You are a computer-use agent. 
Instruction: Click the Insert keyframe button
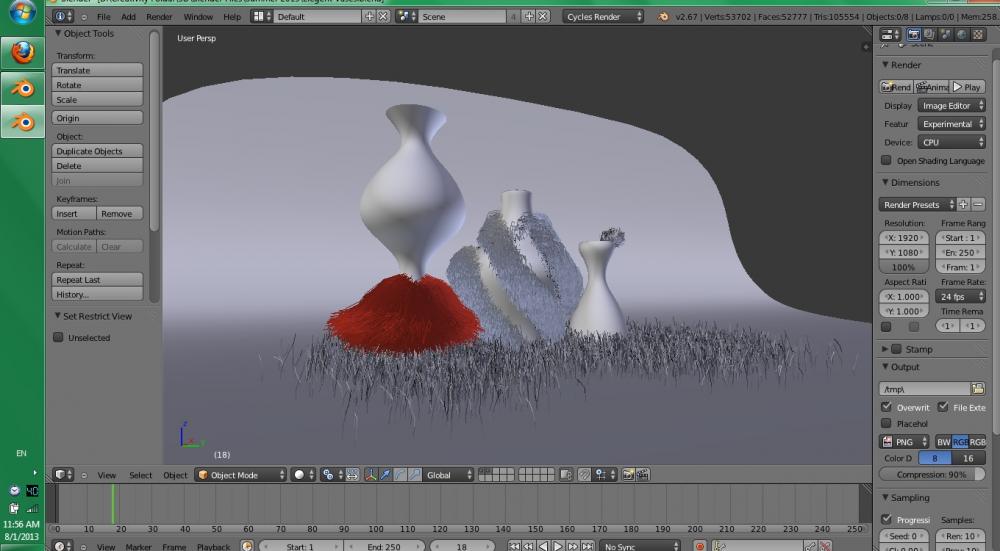(x=74, y=214)
